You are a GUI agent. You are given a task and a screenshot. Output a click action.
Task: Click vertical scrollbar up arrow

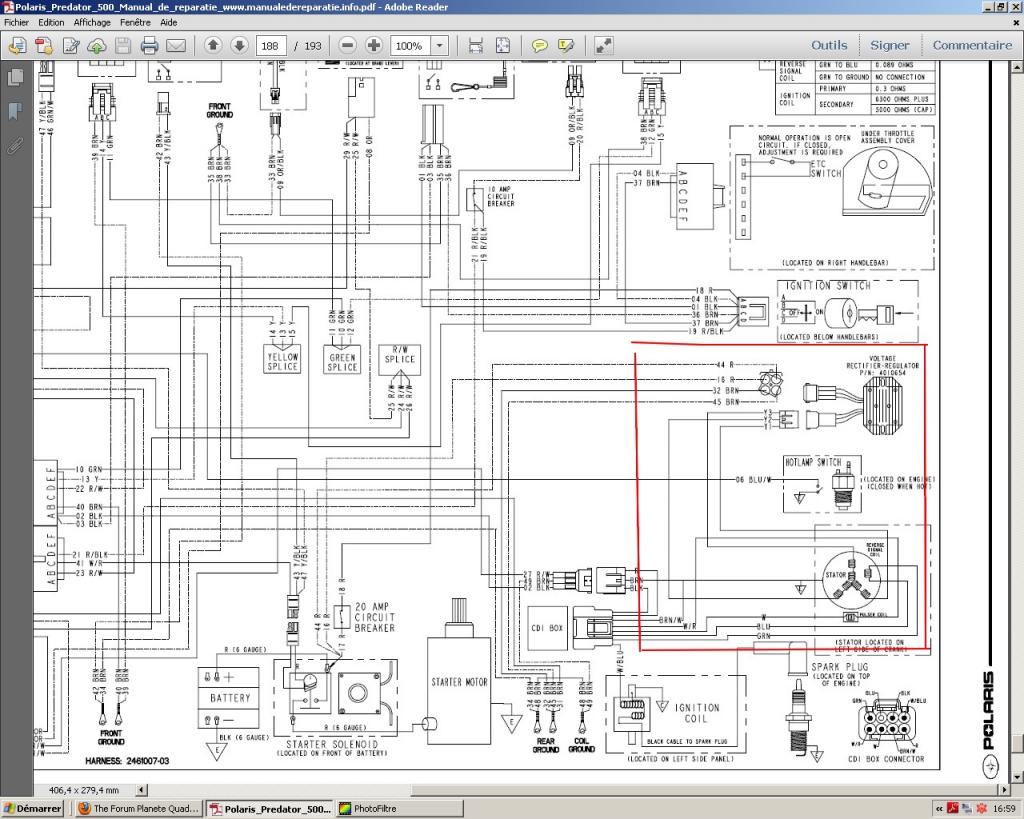pyautogui.click(x=1017, y=67)
